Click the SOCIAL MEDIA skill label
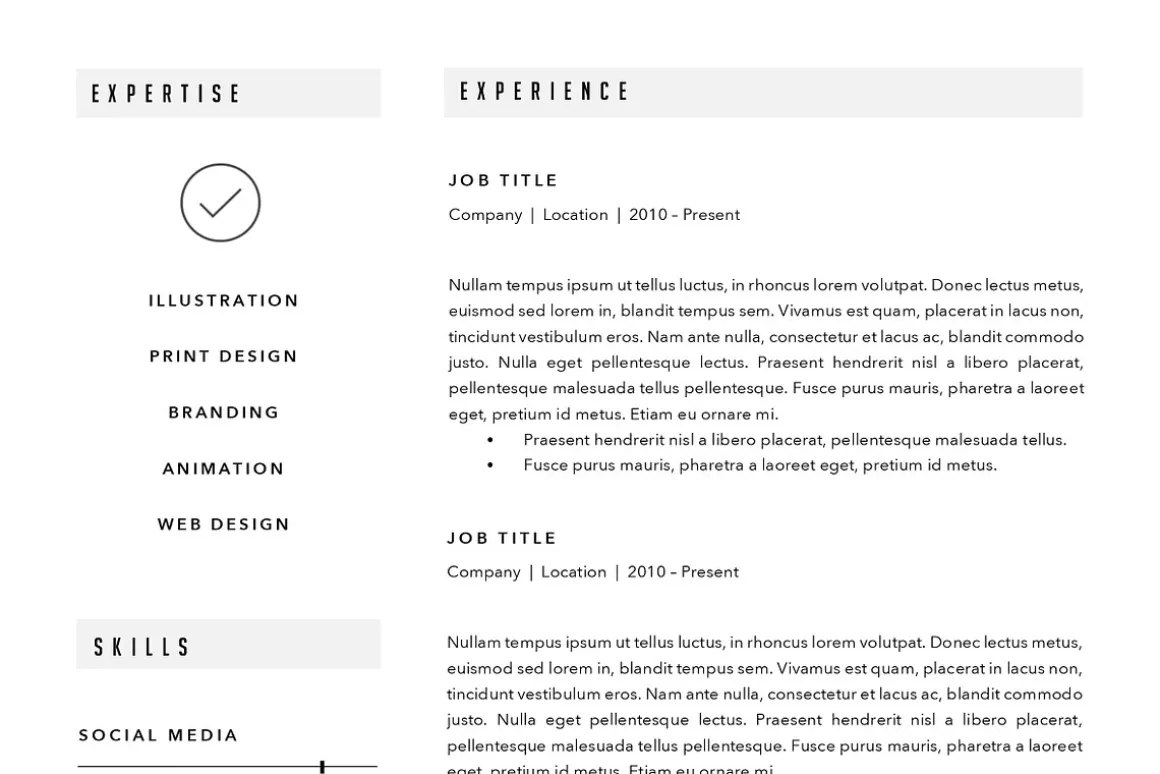Viewport: 1160px width, 774px height. pyautogui.click(x=158, y=735)
